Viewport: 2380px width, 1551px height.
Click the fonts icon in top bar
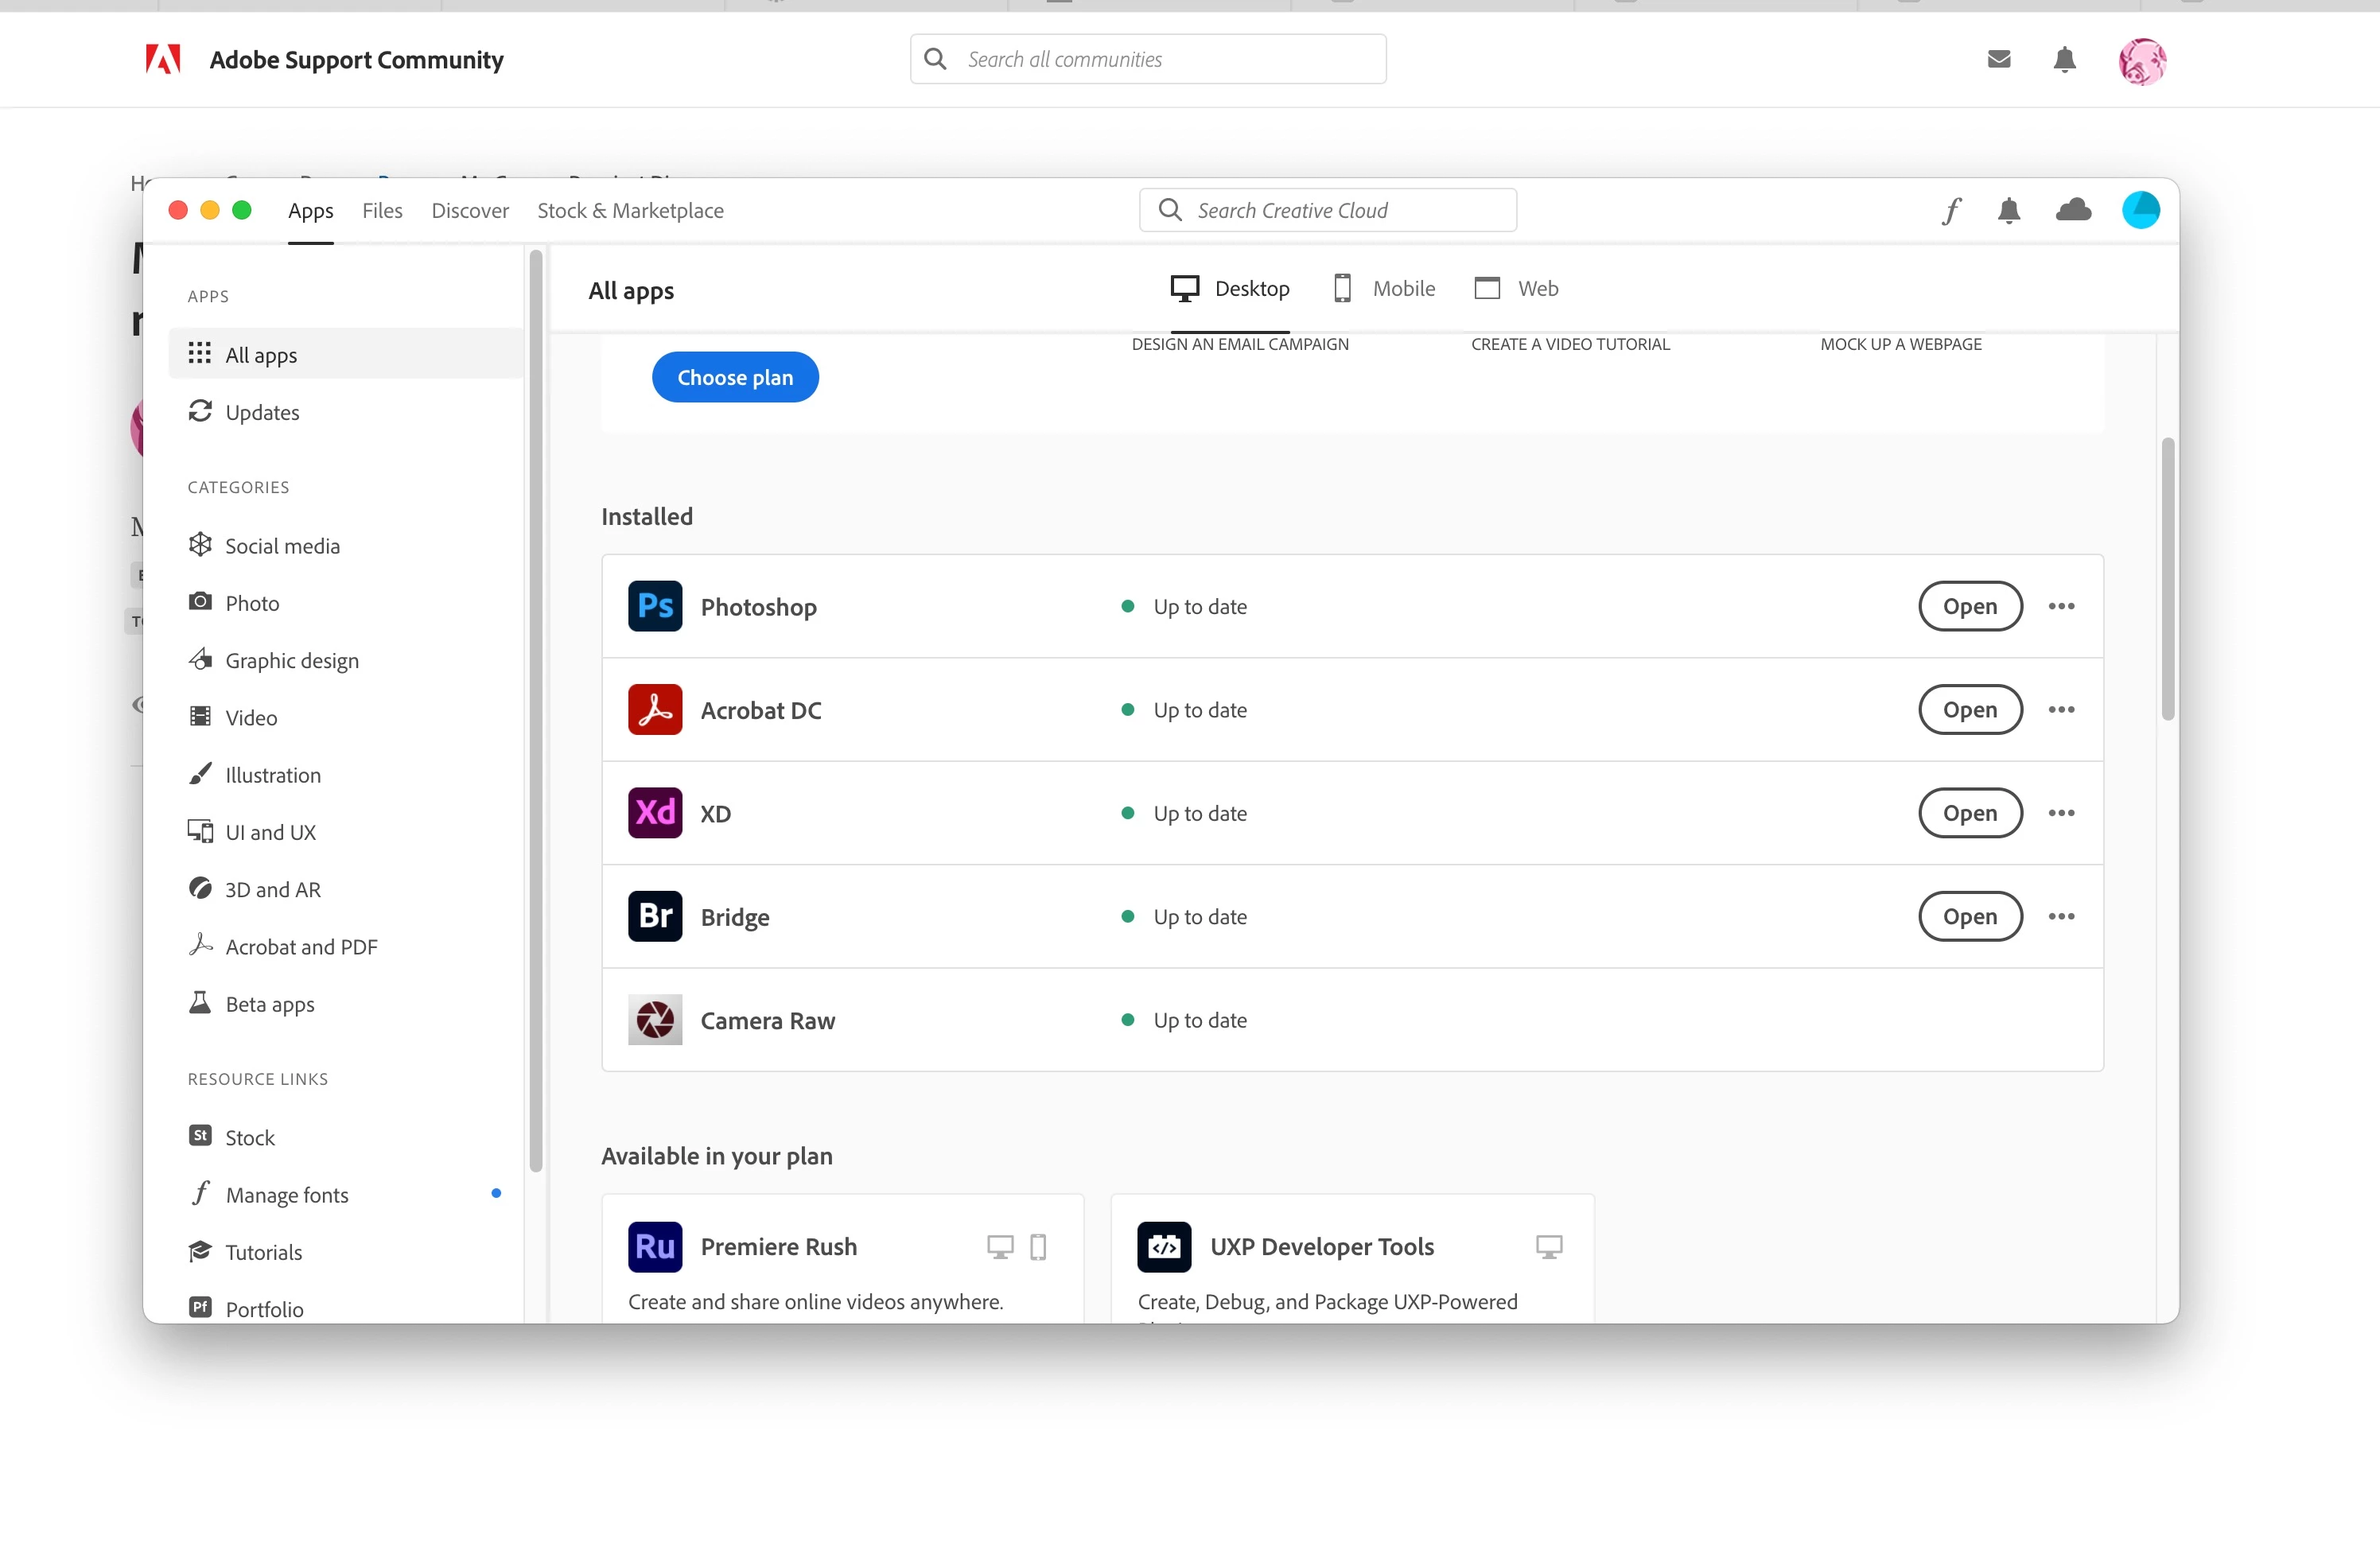(x=1952, y=211)
